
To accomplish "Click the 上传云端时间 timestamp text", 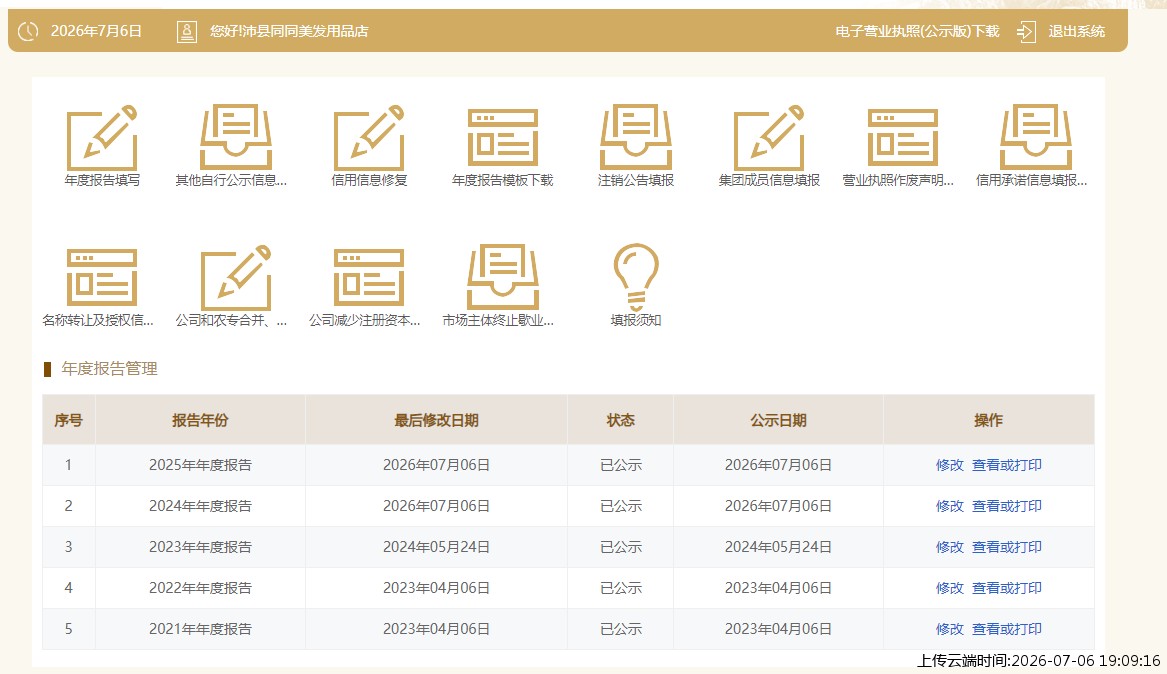I will coord(1038,661).
